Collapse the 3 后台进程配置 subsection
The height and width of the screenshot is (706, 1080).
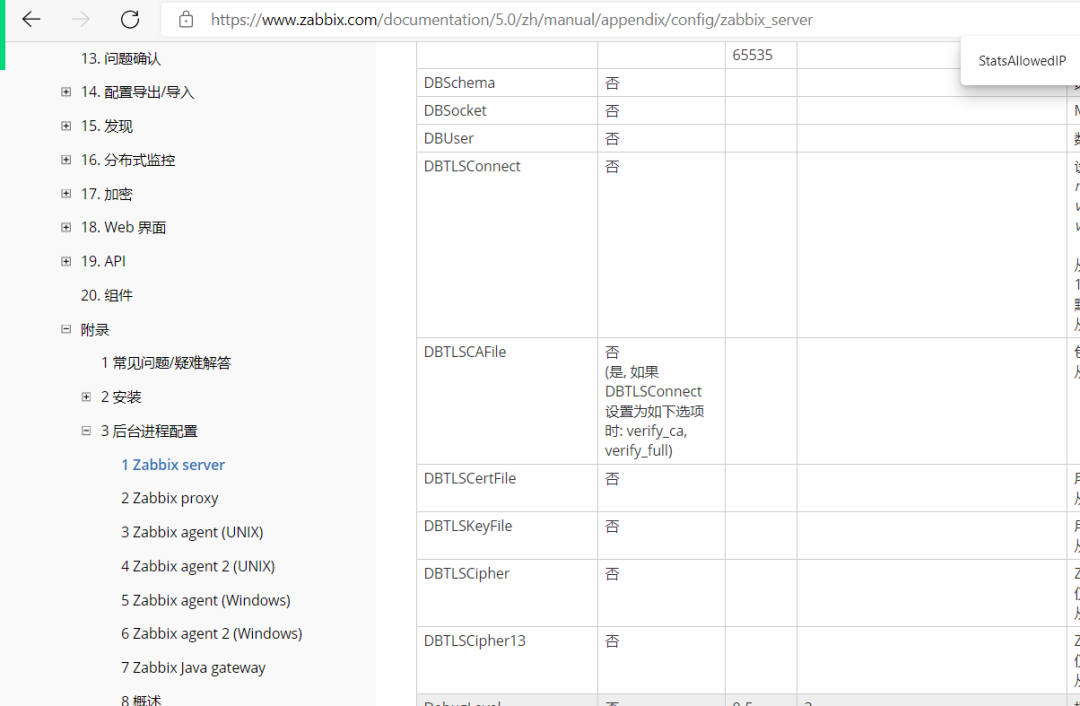[86, 431]
